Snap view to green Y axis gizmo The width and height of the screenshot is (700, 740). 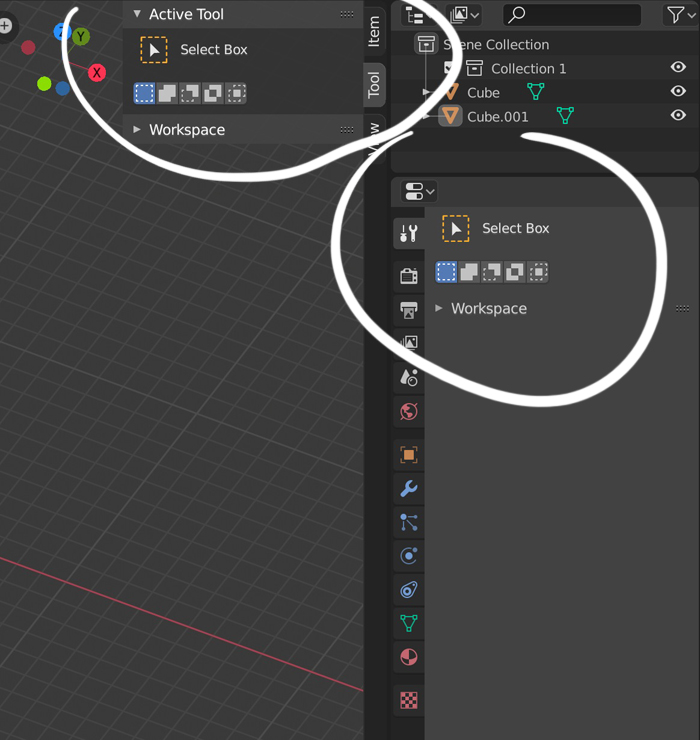point(81,36)
